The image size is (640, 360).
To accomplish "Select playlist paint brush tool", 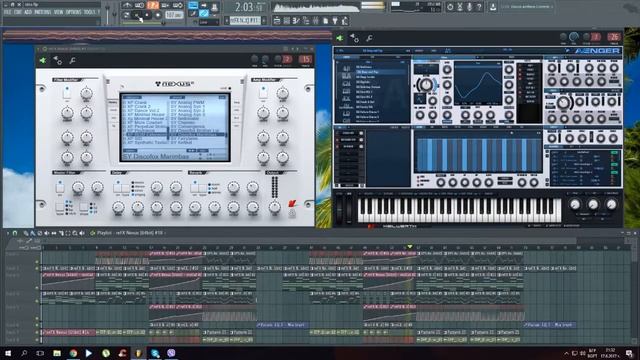I will (x=33, y=233).
